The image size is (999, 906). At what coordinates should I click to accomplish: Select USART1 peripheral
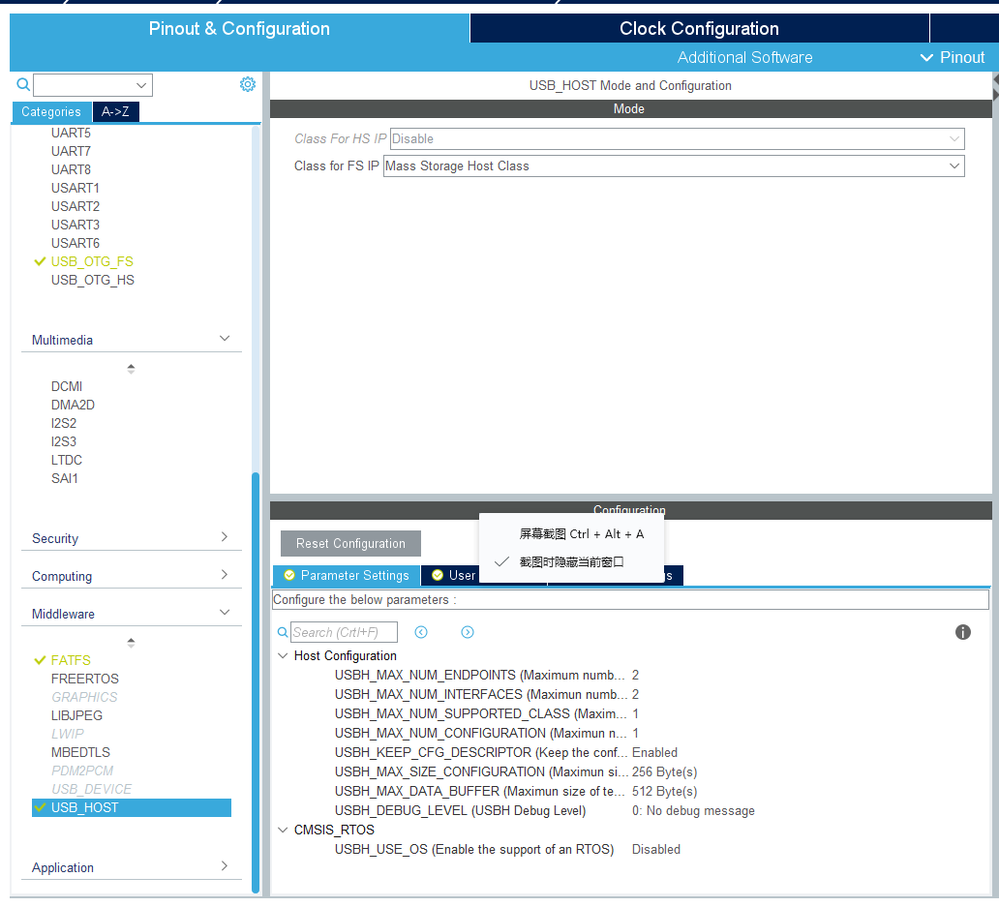(75, 188)
